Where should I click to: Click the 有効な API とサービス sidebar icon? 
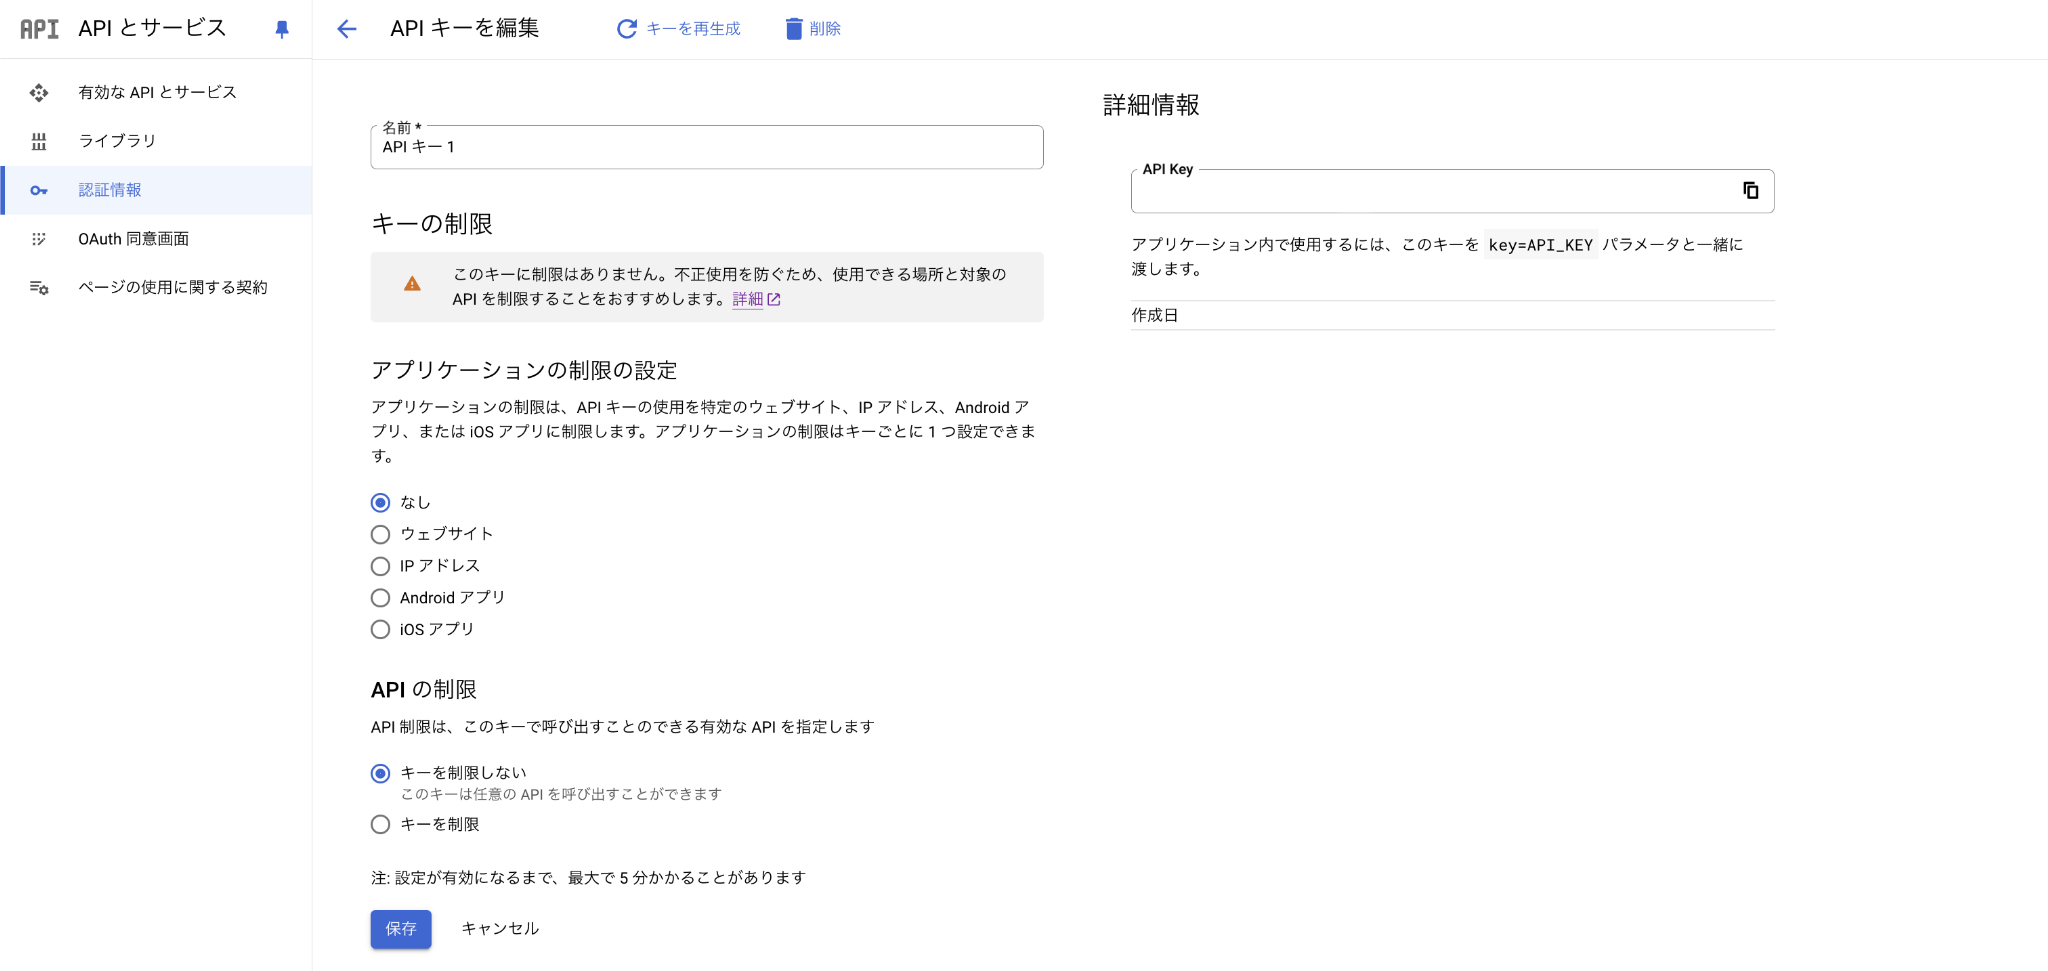(x=39, y=93)
